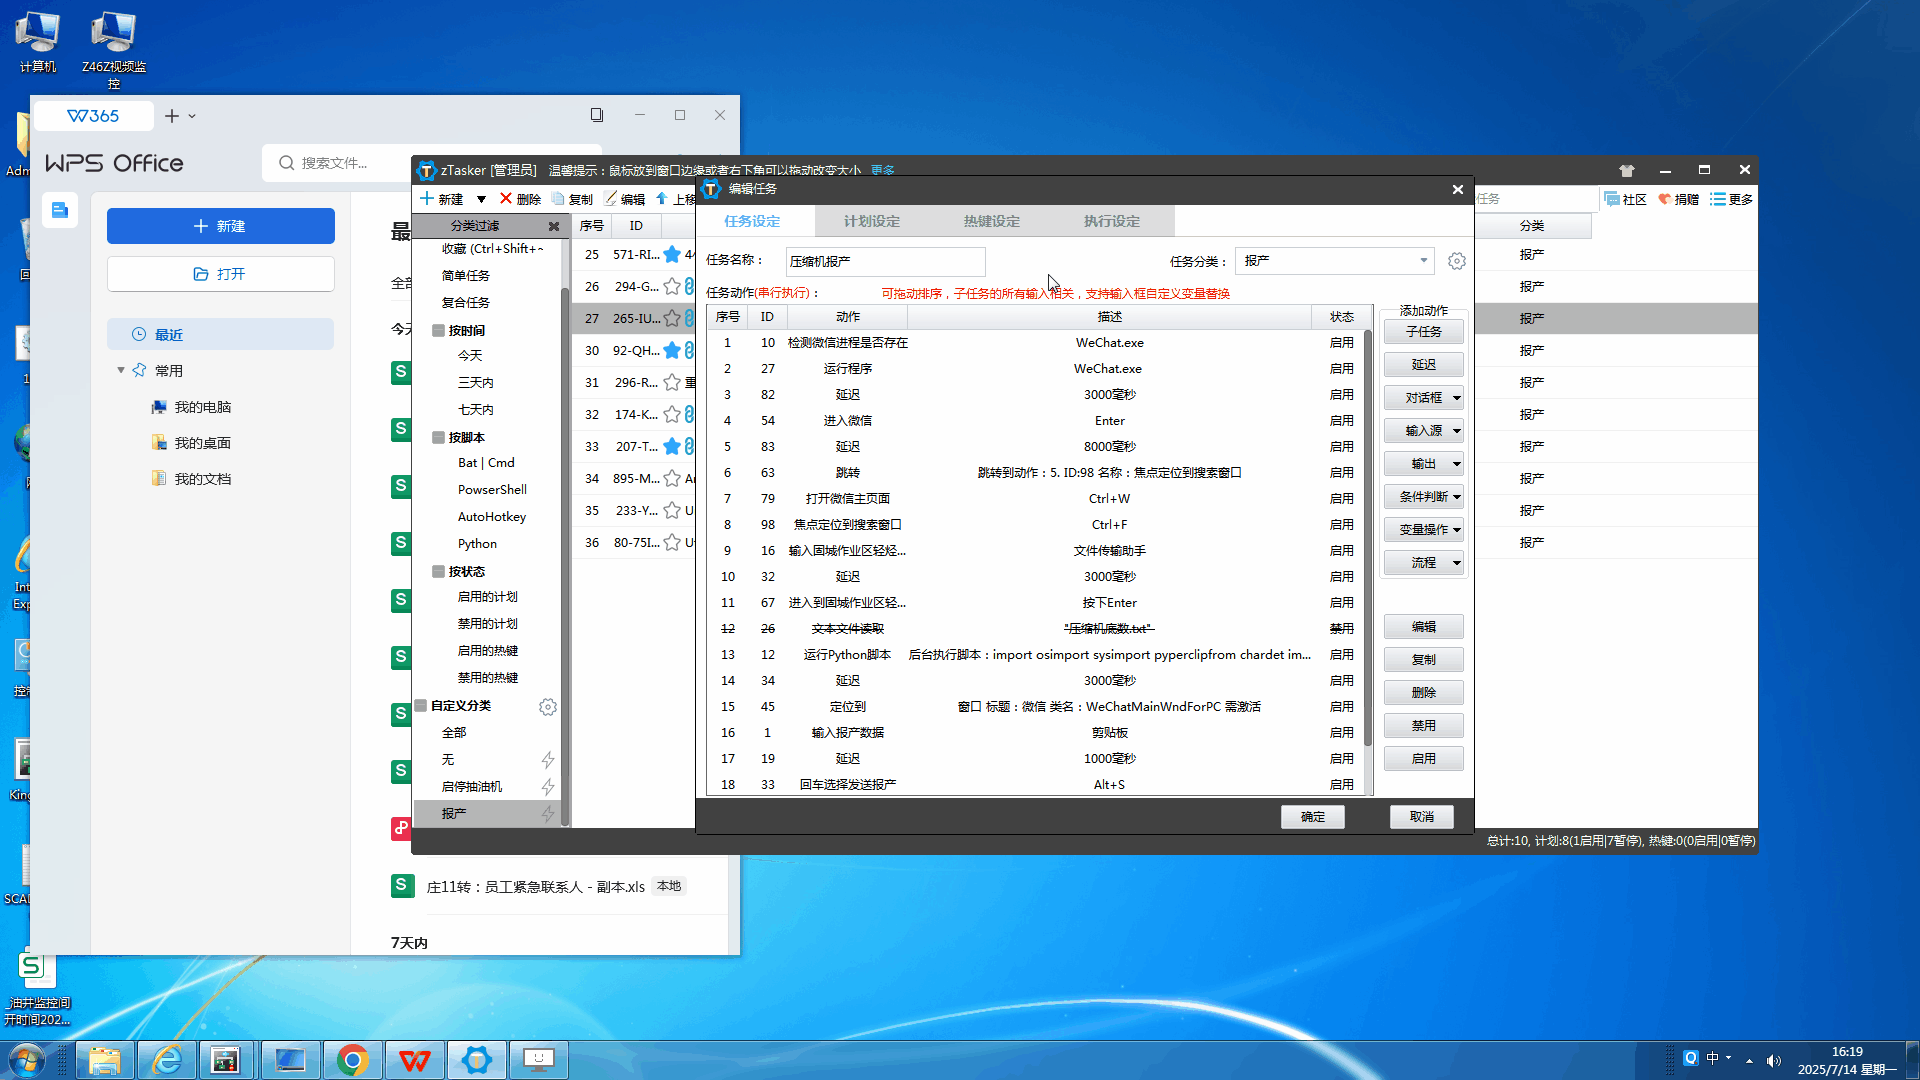Click the lightning icon on the 报产 category row
1920x1080 pixels.
click(548, 814)
